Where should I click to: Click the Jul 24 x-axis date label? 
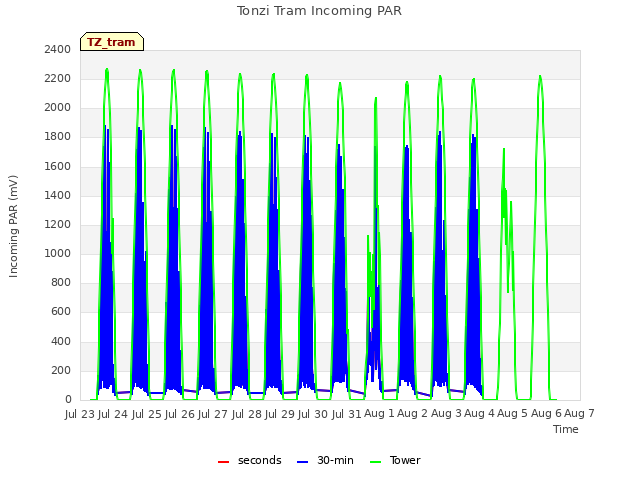[113, 414]
